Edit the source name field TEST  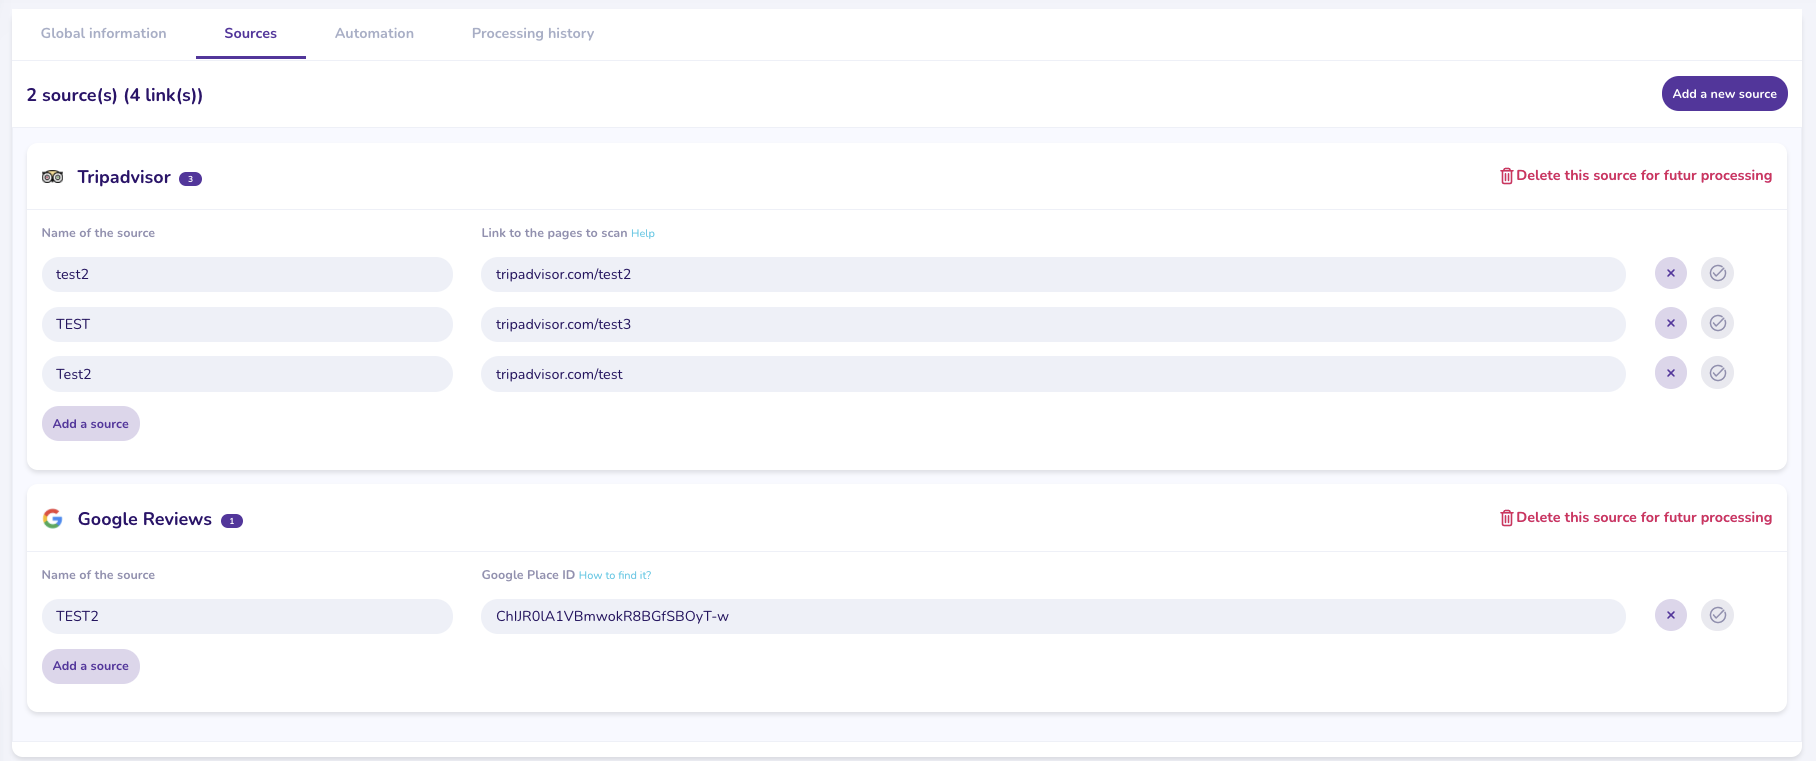[x=247, y=324]
